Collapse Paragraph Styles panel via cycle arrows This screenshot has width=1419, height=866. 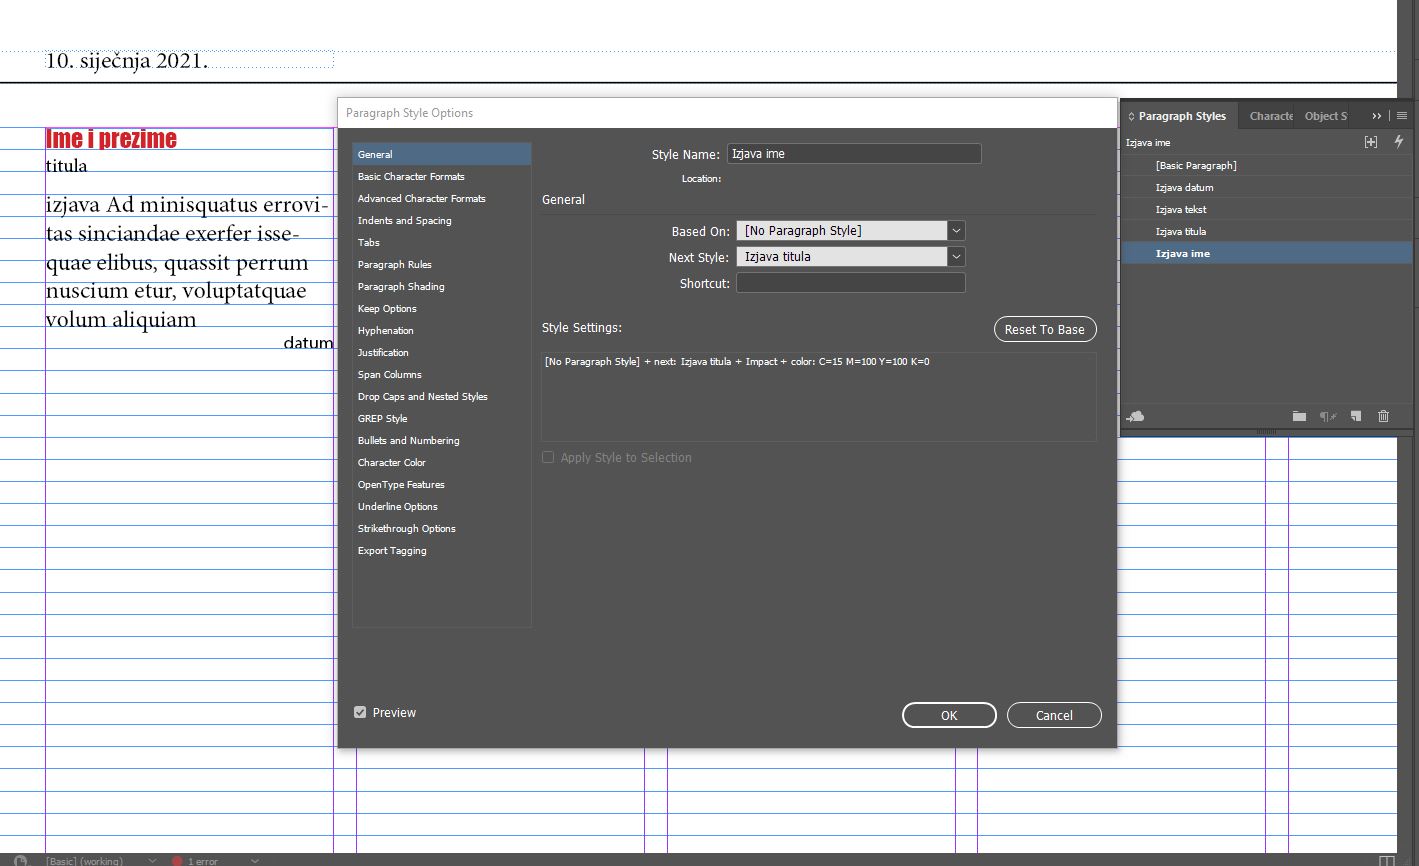[1131, 116]
